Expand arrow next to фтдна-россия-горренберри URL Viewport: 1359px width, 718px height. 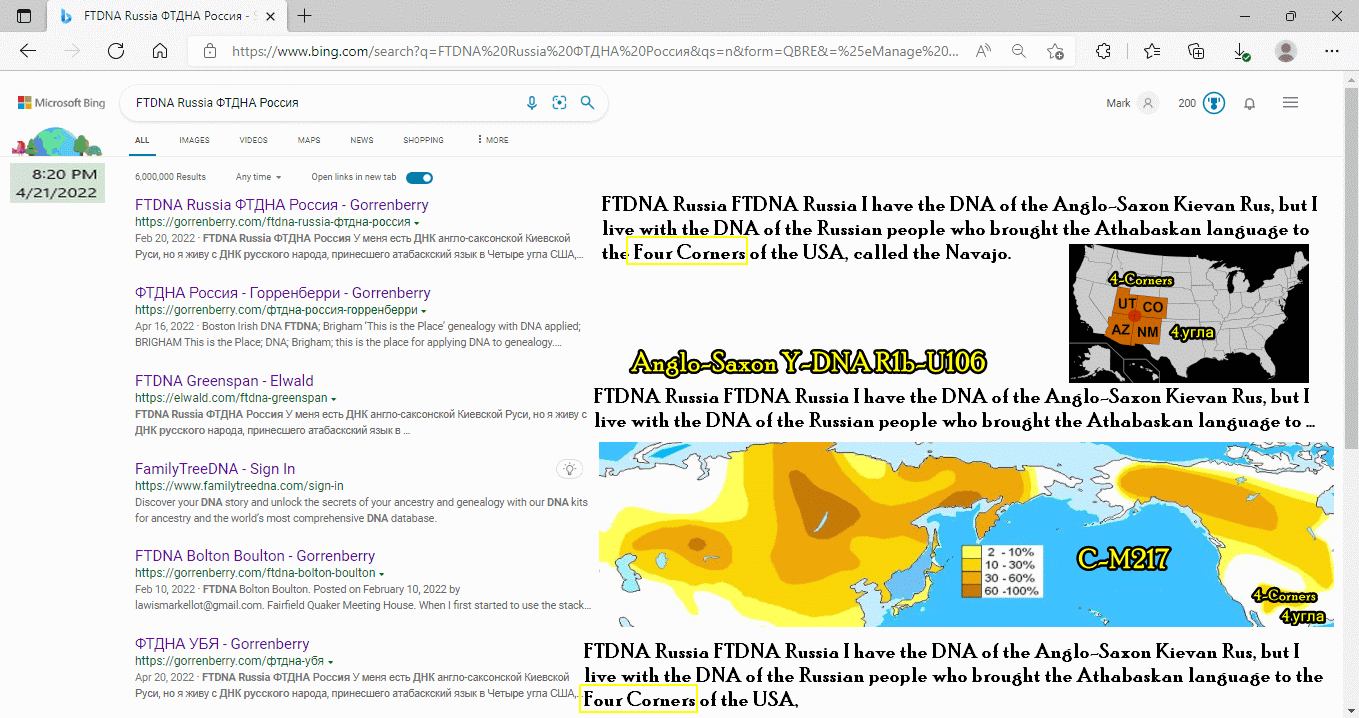click(423, 311)
